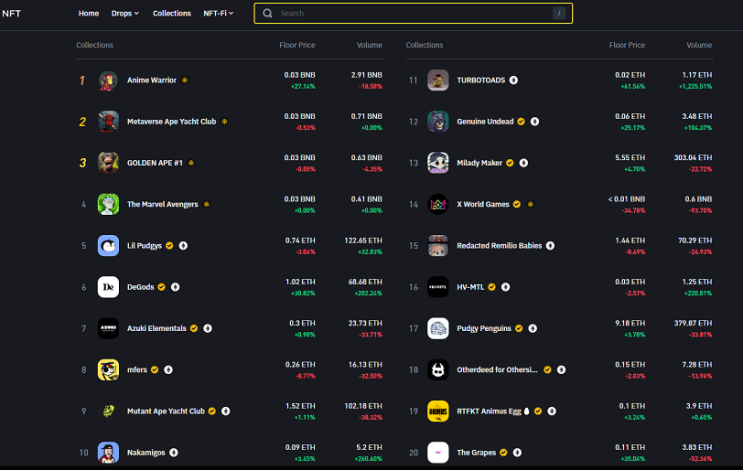743x470 pixels.
Task: Click the verified badge beside Pudgy Penguins
Action: 519,328
